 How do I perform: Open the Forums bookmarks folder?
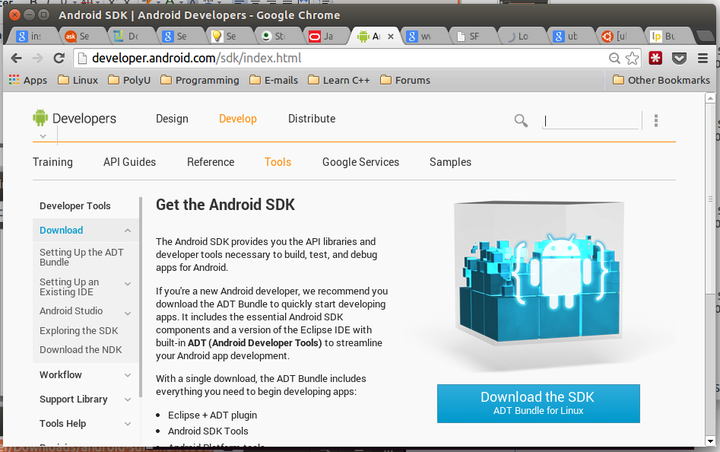point(405,80)
